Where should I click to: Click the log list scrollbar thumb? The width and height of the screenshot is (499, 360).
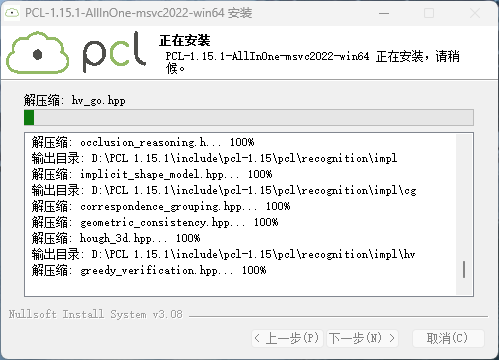464,270
